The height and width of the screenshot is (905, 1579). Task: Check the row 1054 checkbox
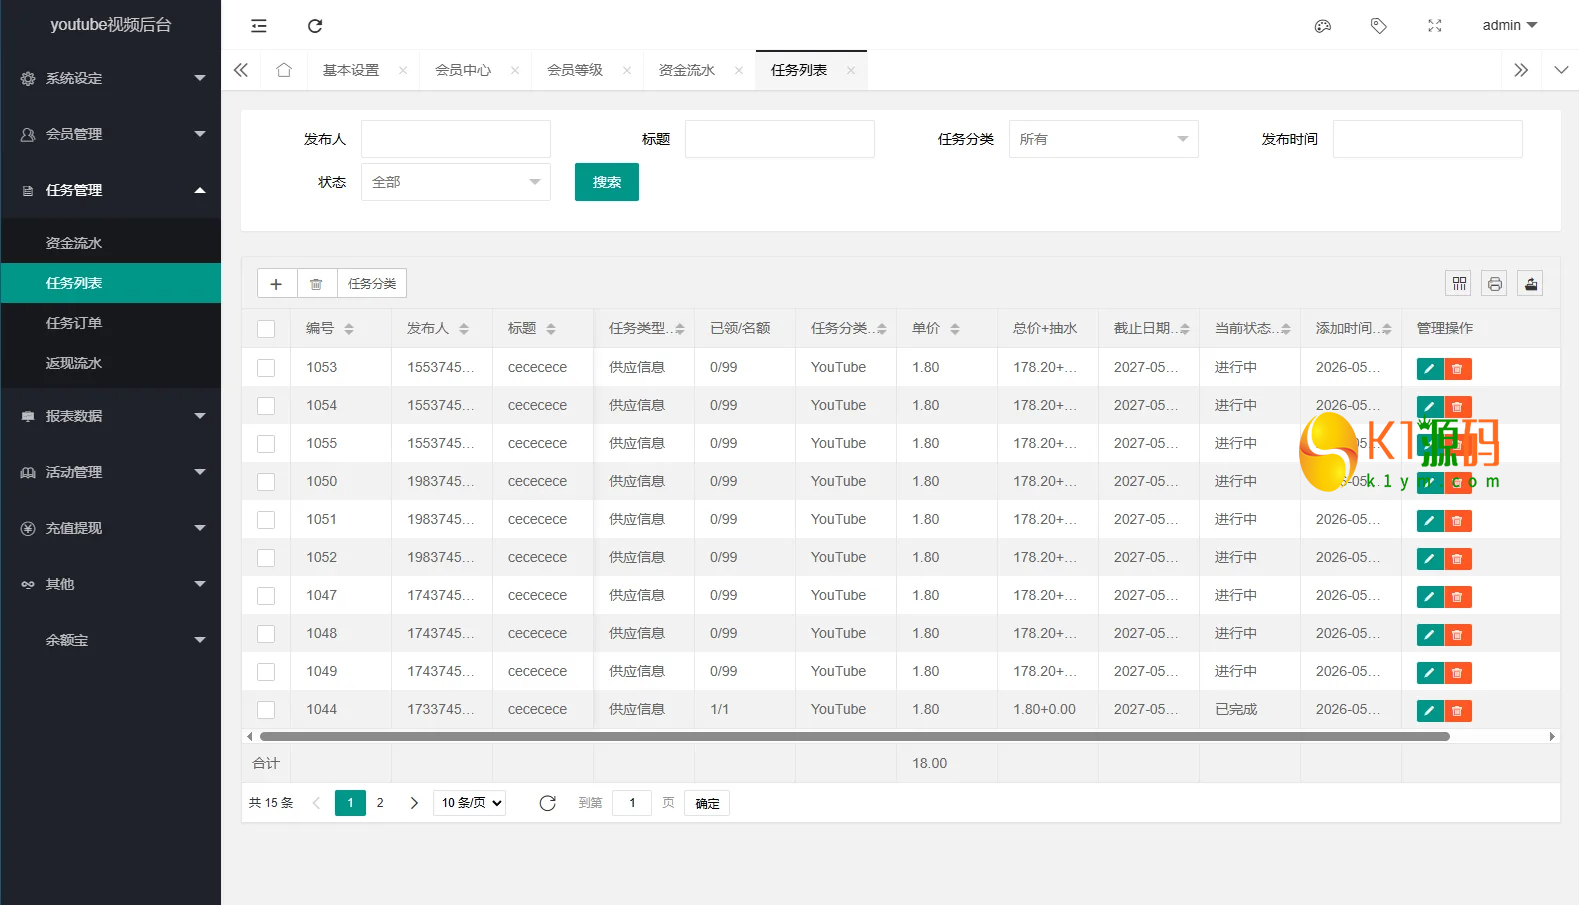(266, 406)
